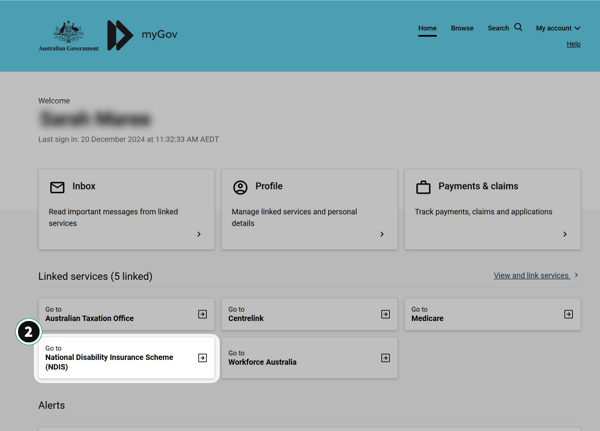Open the Profile card title
This screenshot has width=600, height=431.
pyautogui.click(x=269, y=186)
